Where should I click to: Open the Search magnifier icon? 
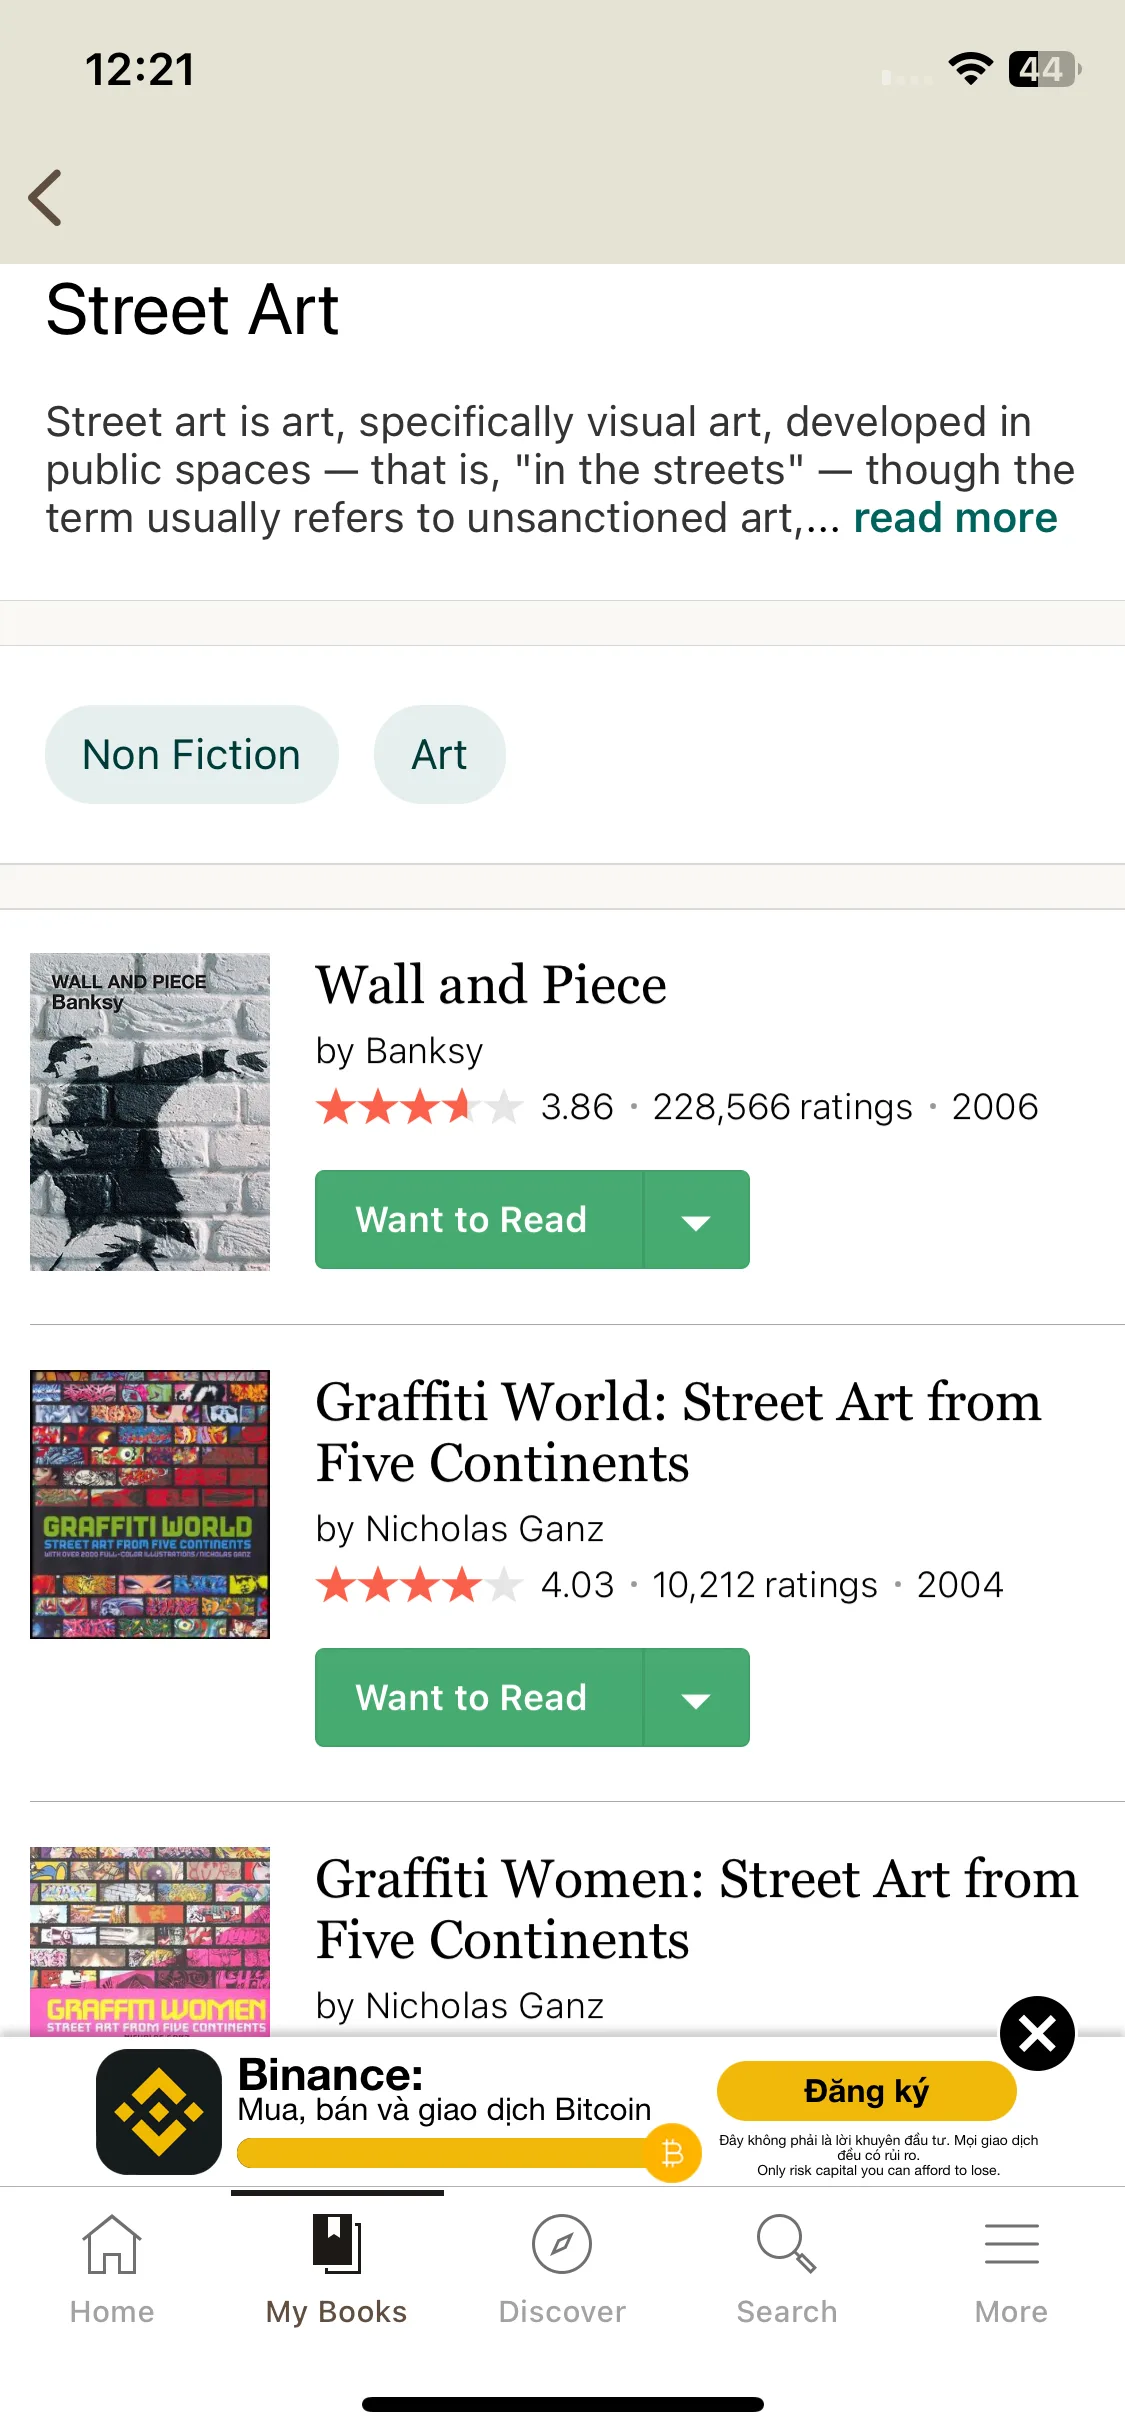(x=787, y=2243)
